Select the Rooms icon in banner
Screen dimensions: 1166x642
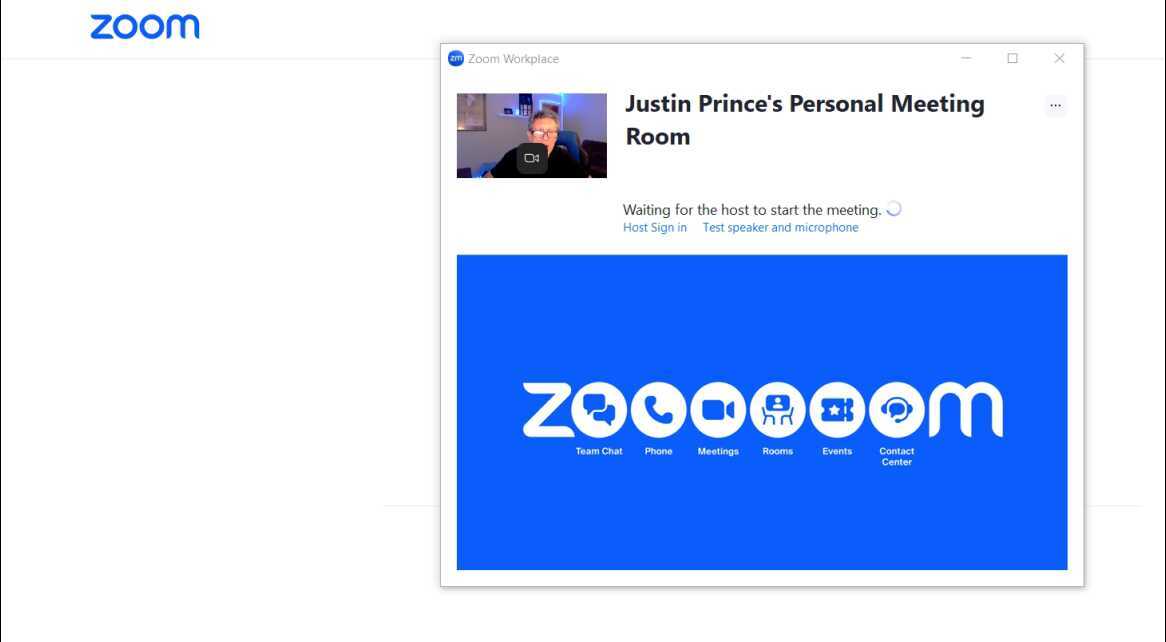tap(777, 410)
